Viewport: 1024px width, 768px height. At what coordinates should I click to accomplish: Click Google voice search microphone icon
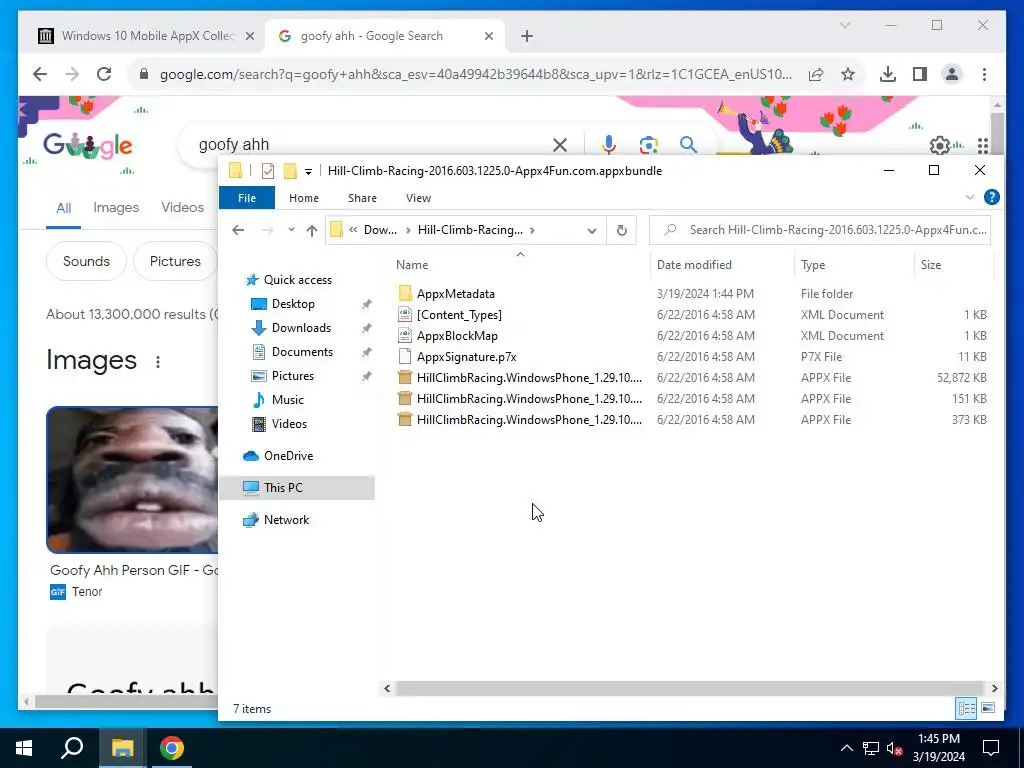click(x=609, y=144)
